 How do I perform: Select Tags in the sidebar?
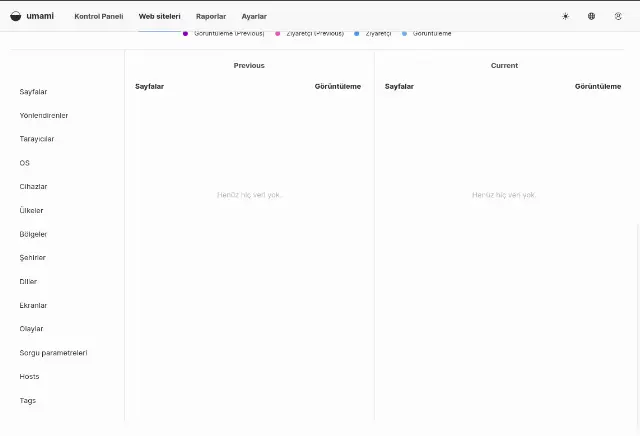click(x=28, y=400)
